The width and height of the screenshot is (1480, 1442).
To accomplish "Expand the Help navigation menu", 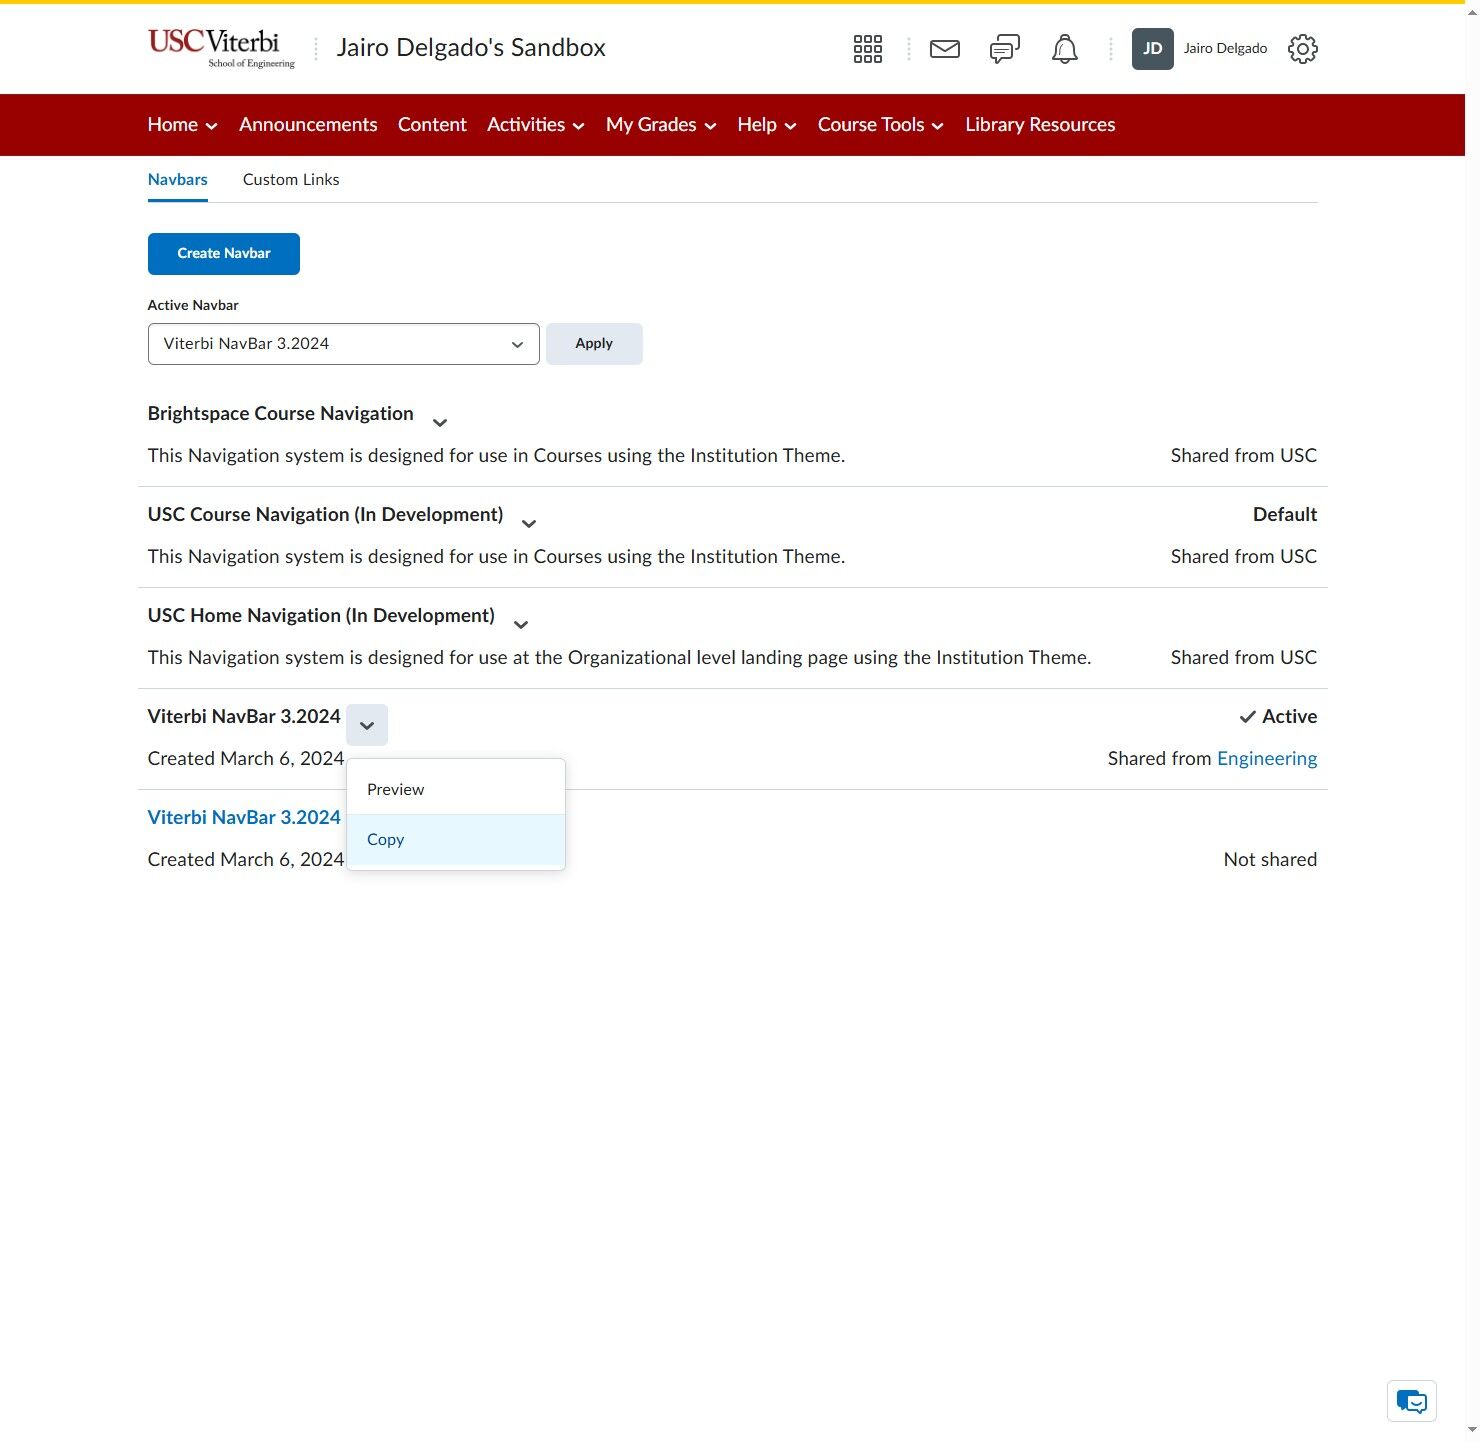I will (x=767, y=125).
